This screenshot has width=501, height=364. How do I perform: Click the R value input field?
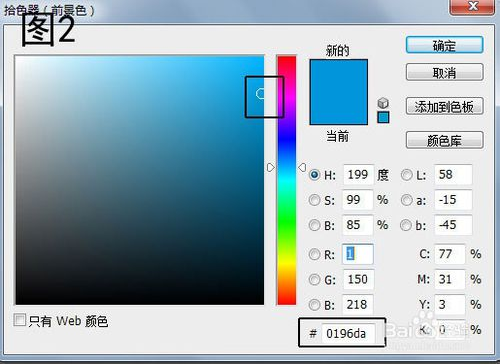(x=358, y=254)
